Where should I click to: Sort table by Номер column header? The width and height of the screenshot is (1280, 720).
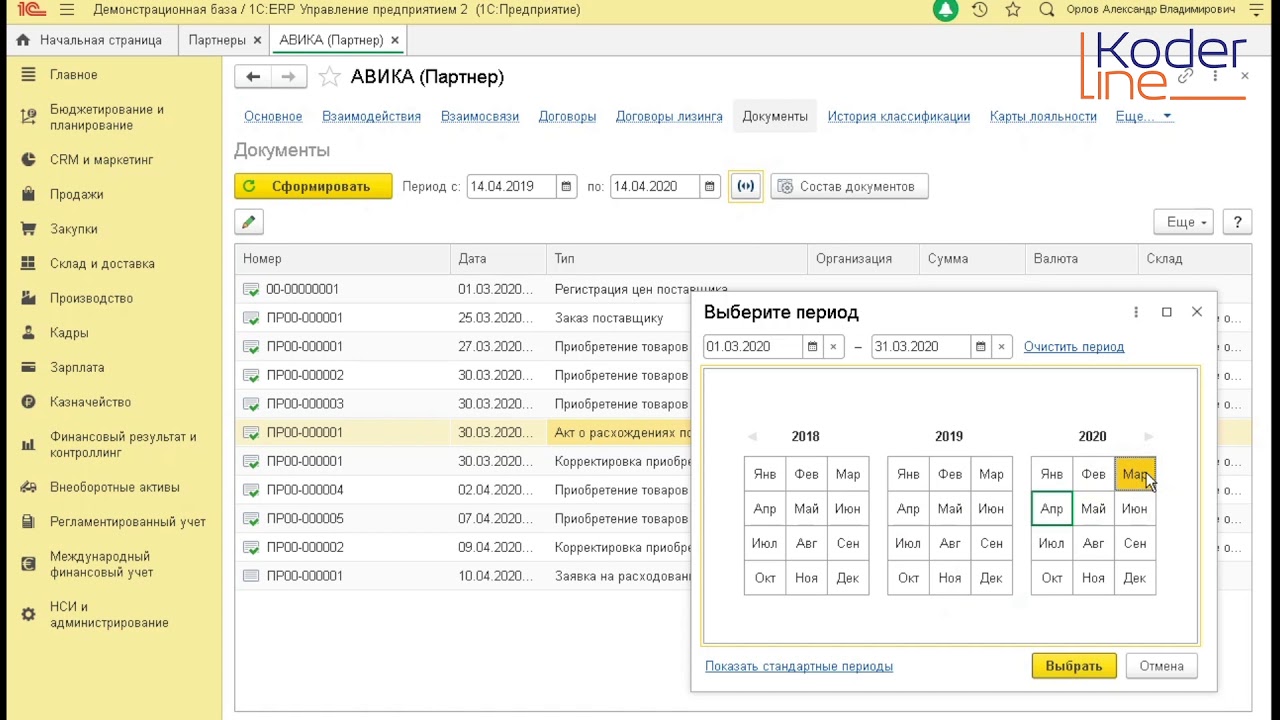point(343,259)
